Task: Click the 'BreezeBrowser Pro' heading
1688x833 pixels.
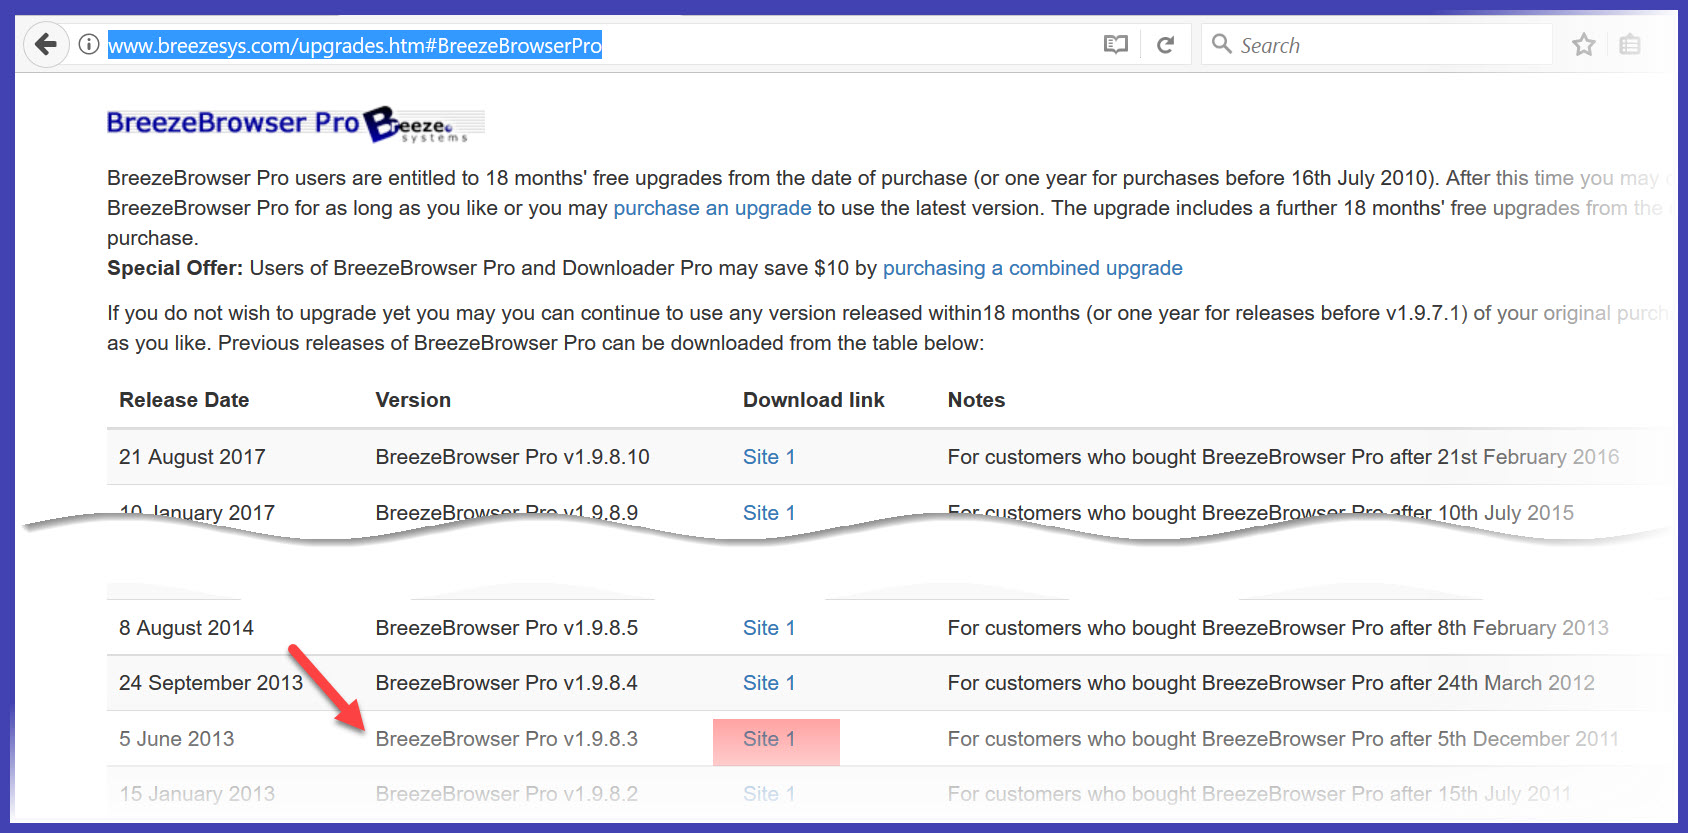Action: coord(232,122)
